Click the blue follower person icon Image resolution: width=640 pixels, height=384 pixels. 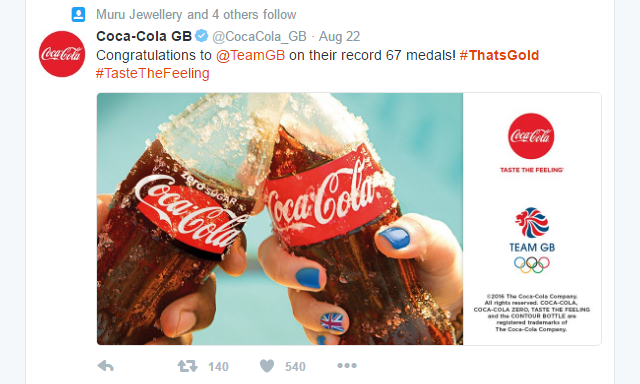(78, 15)
